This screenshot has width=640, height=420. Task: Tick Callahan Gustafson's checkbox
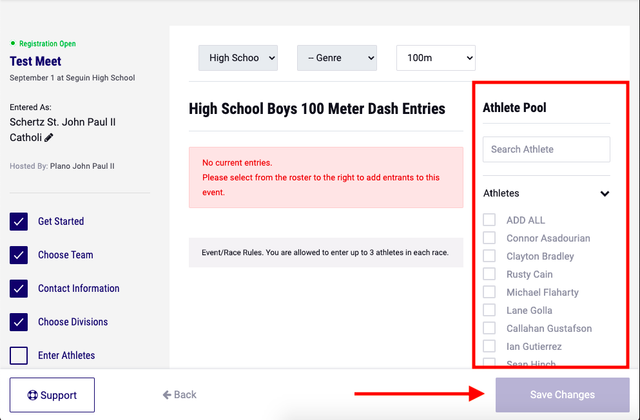(x=489, y=328)
